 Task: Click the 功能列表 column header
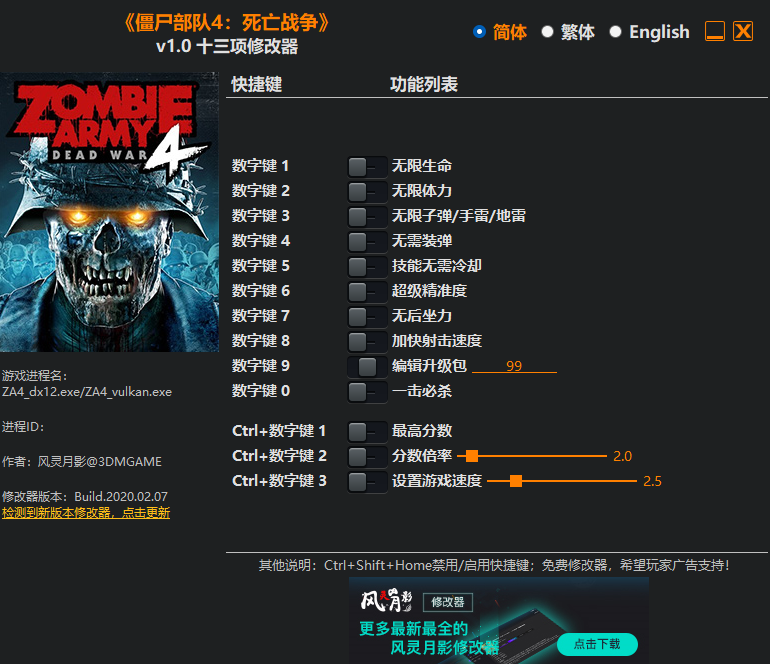coord(424,84)
